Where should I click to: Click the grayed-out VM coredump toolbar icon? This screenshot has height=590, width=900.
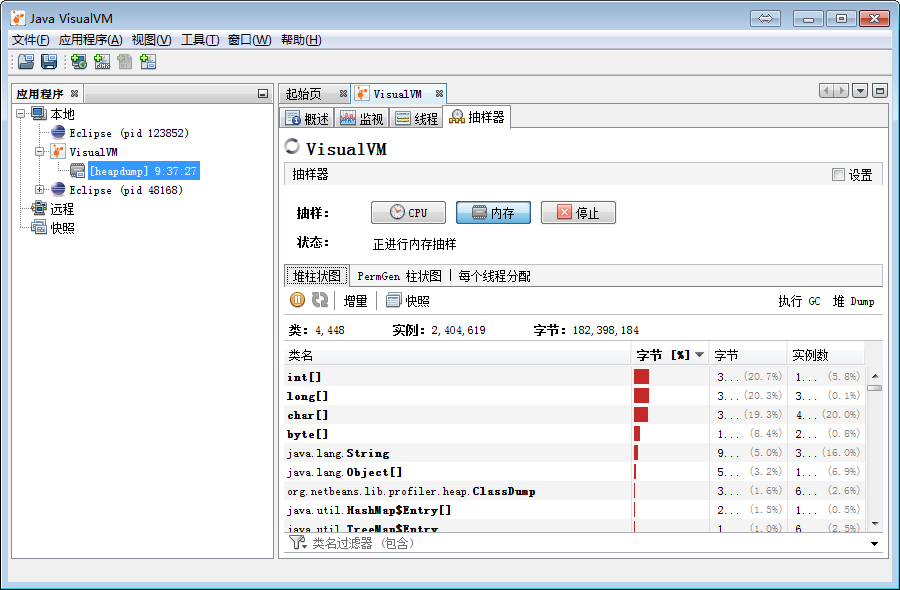(x=125, y=61)
